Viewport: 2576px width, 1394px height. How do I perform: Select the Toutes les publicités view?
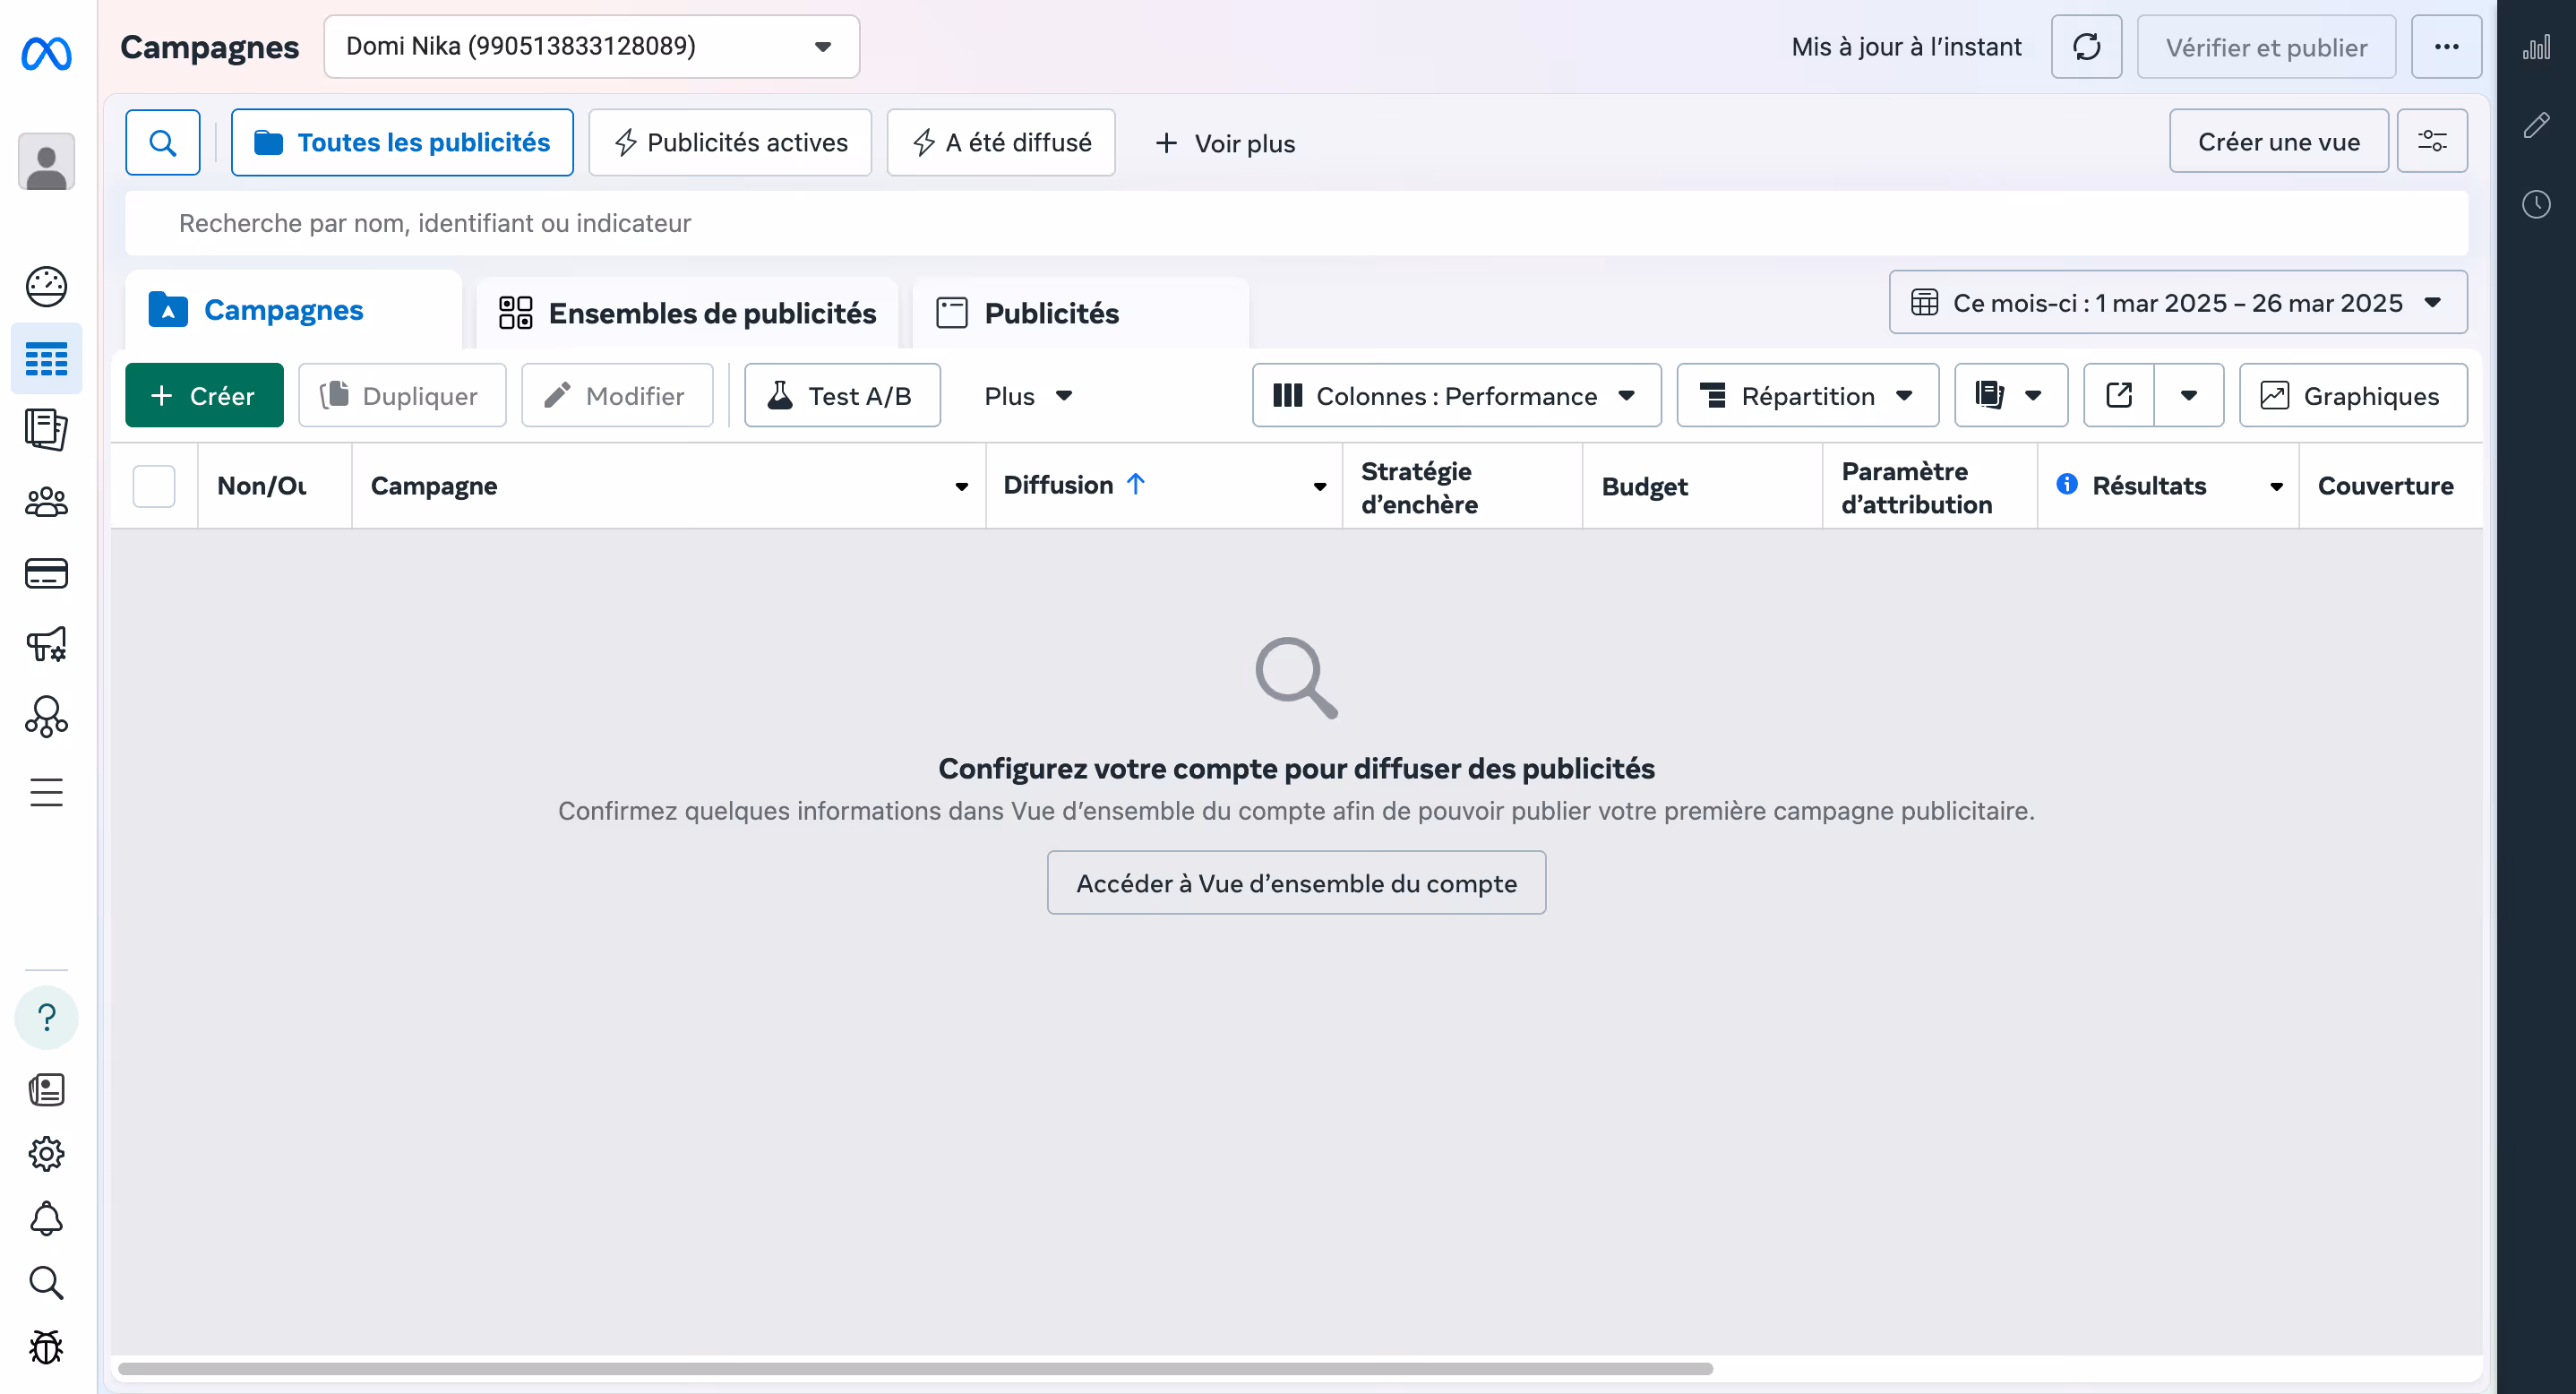pyautogui.click(x=402, y=143)
